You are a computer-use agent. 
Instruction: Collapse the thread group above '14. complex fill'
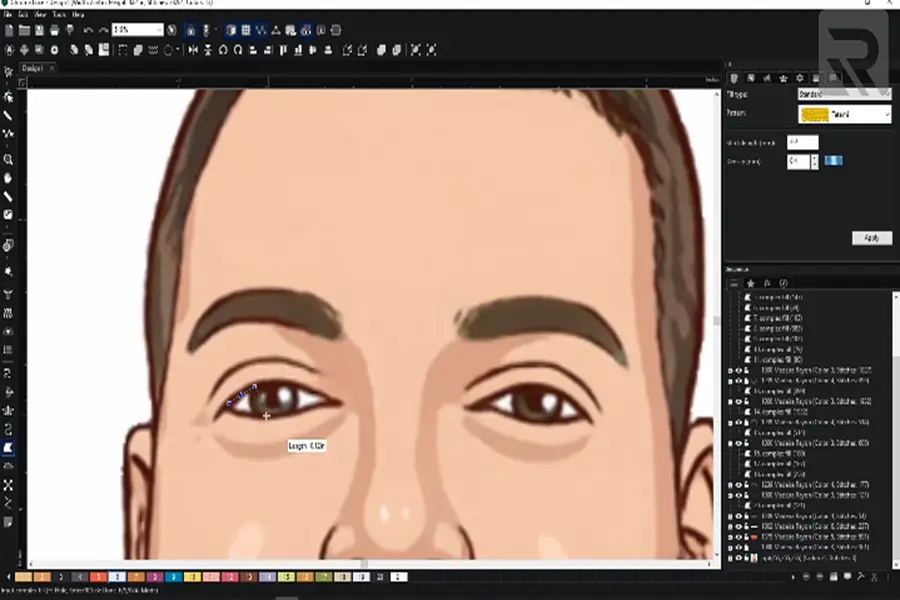click(x=731, y=401)
